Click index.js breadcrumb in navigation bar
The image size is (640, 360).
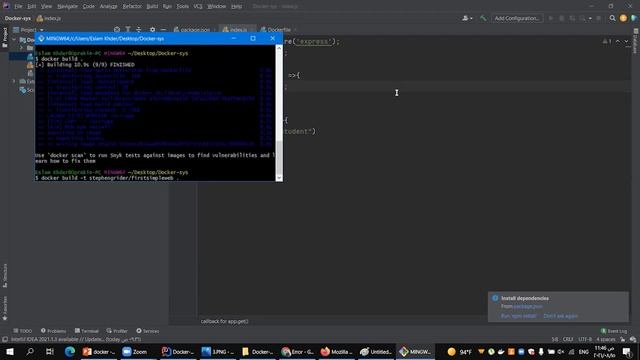coord(49,18)
